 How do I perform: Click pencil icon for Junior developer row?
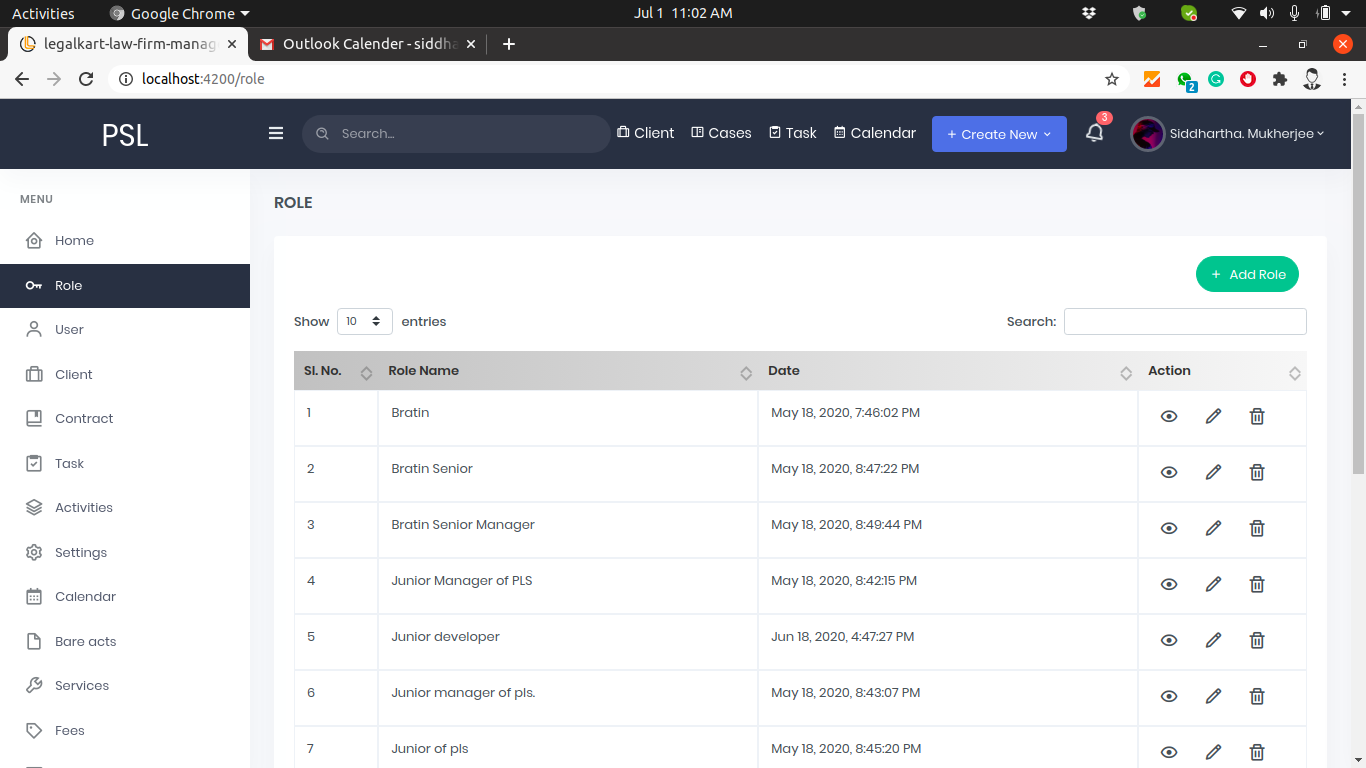tap(1213, 640)
